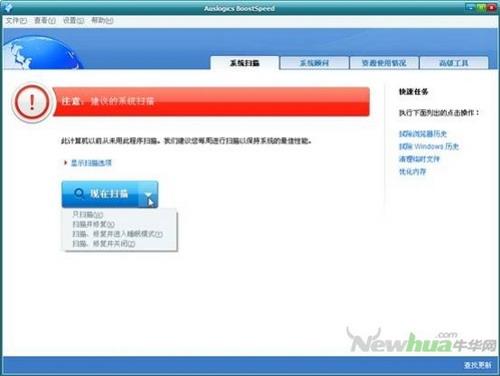The height and width of the screenshot is (376, 500).
Task: Minimize the BoostSpeed window
Action: [x=471, y=7]
